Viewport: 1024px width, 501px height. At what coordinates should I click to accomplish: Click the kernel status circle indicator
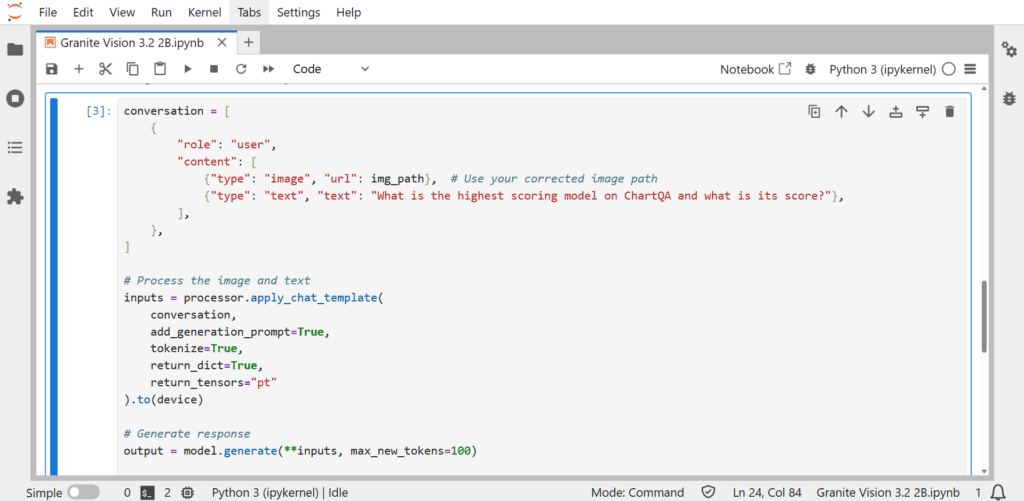tap(949, 69)
